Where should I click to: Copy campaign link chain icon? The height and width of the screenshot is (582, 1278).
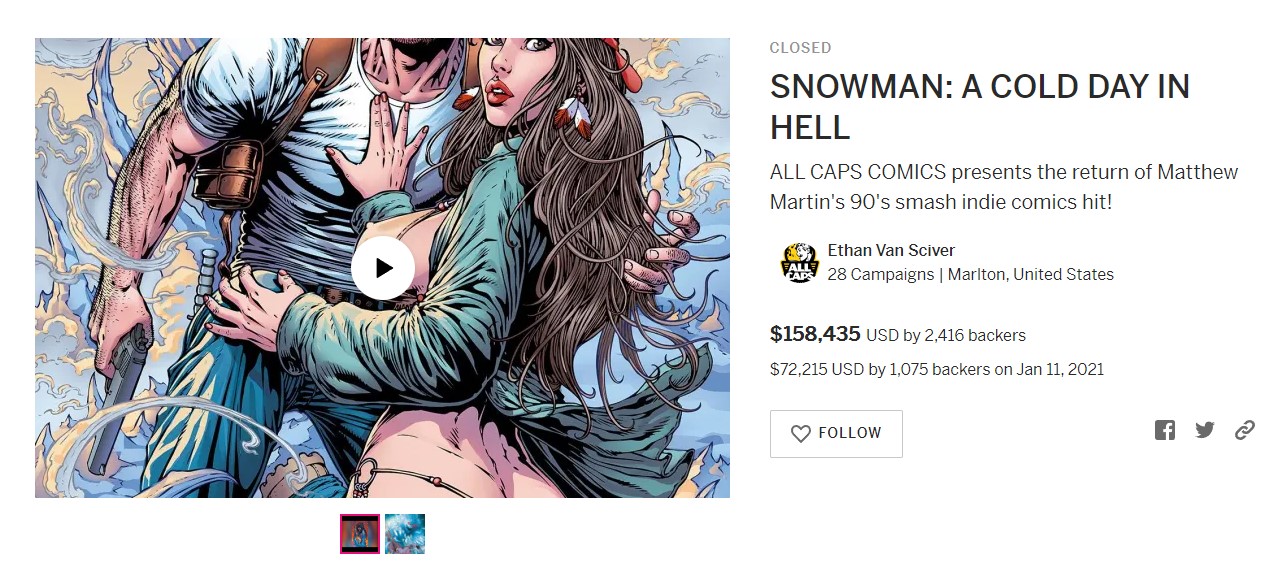click(x=1245, y=430)
